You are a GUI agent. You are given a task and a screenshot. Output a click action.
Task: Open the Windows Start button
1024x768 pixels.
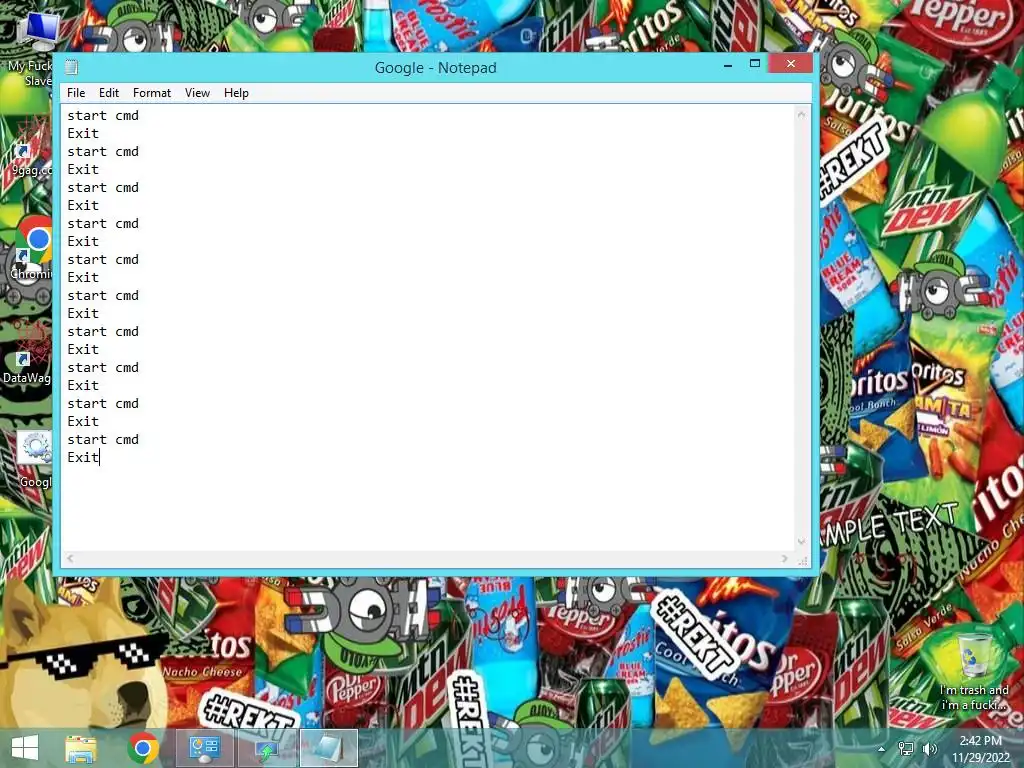(25, 748)
